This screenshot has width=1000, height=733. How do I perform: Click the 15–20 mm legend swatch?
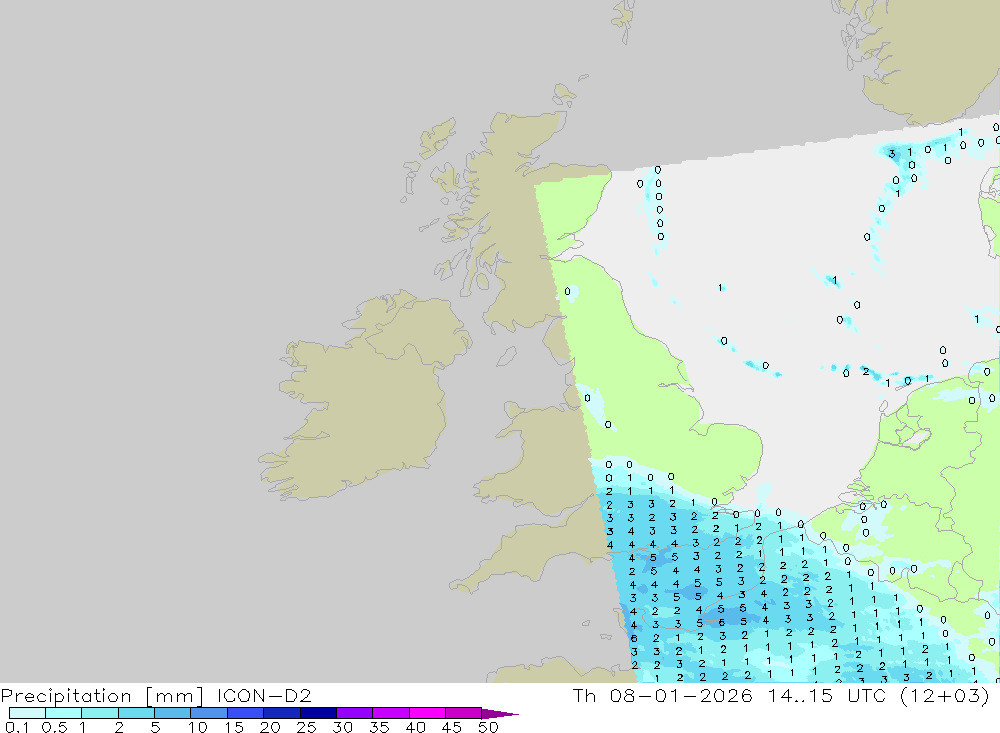click(245, 713)
